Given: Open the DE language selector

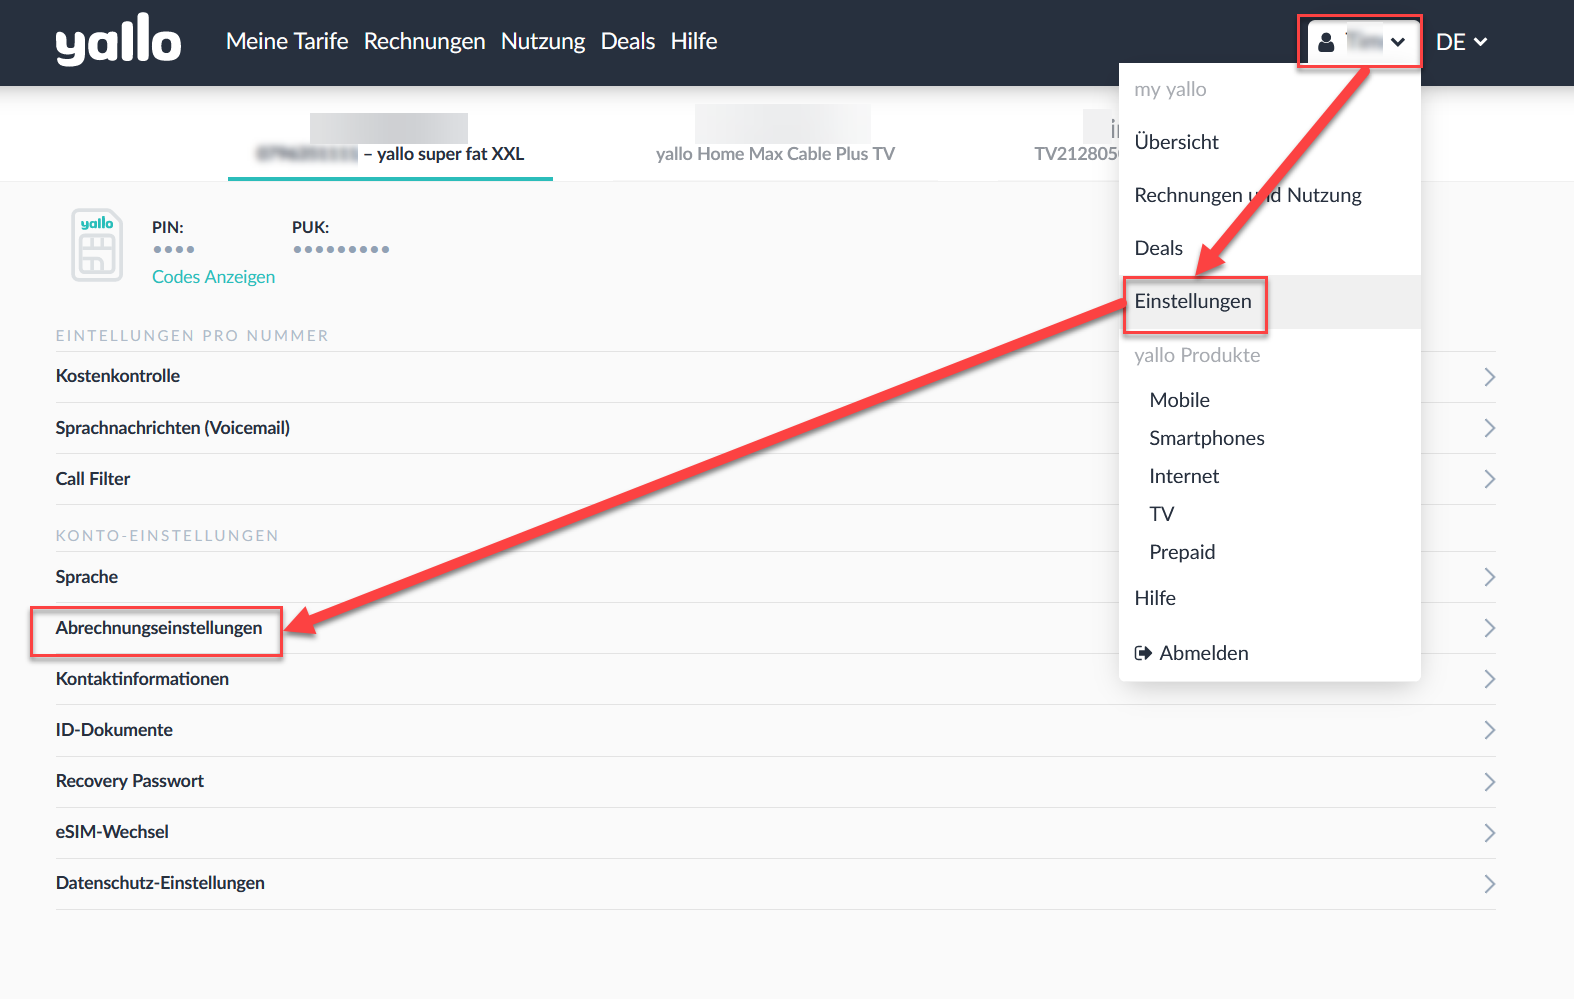Looking at the screenshot, I should (1461, 42).
